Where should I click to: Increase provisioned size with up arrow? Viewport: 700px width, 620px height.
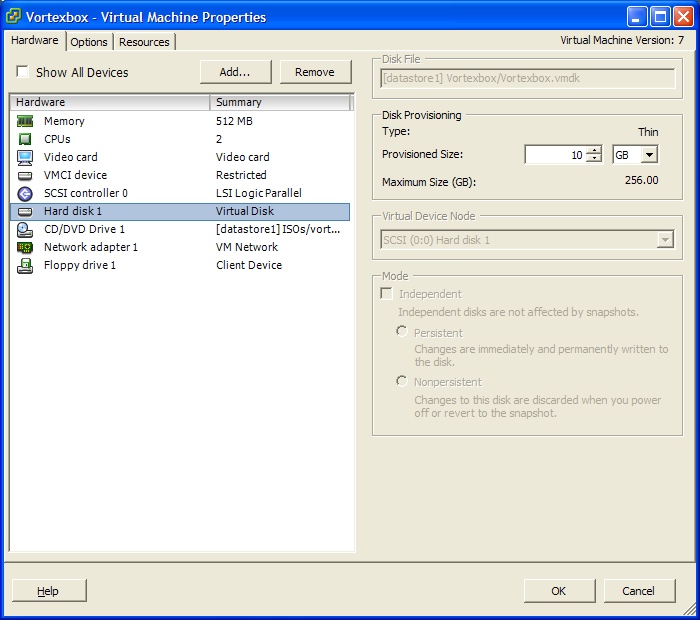point(594,150)
